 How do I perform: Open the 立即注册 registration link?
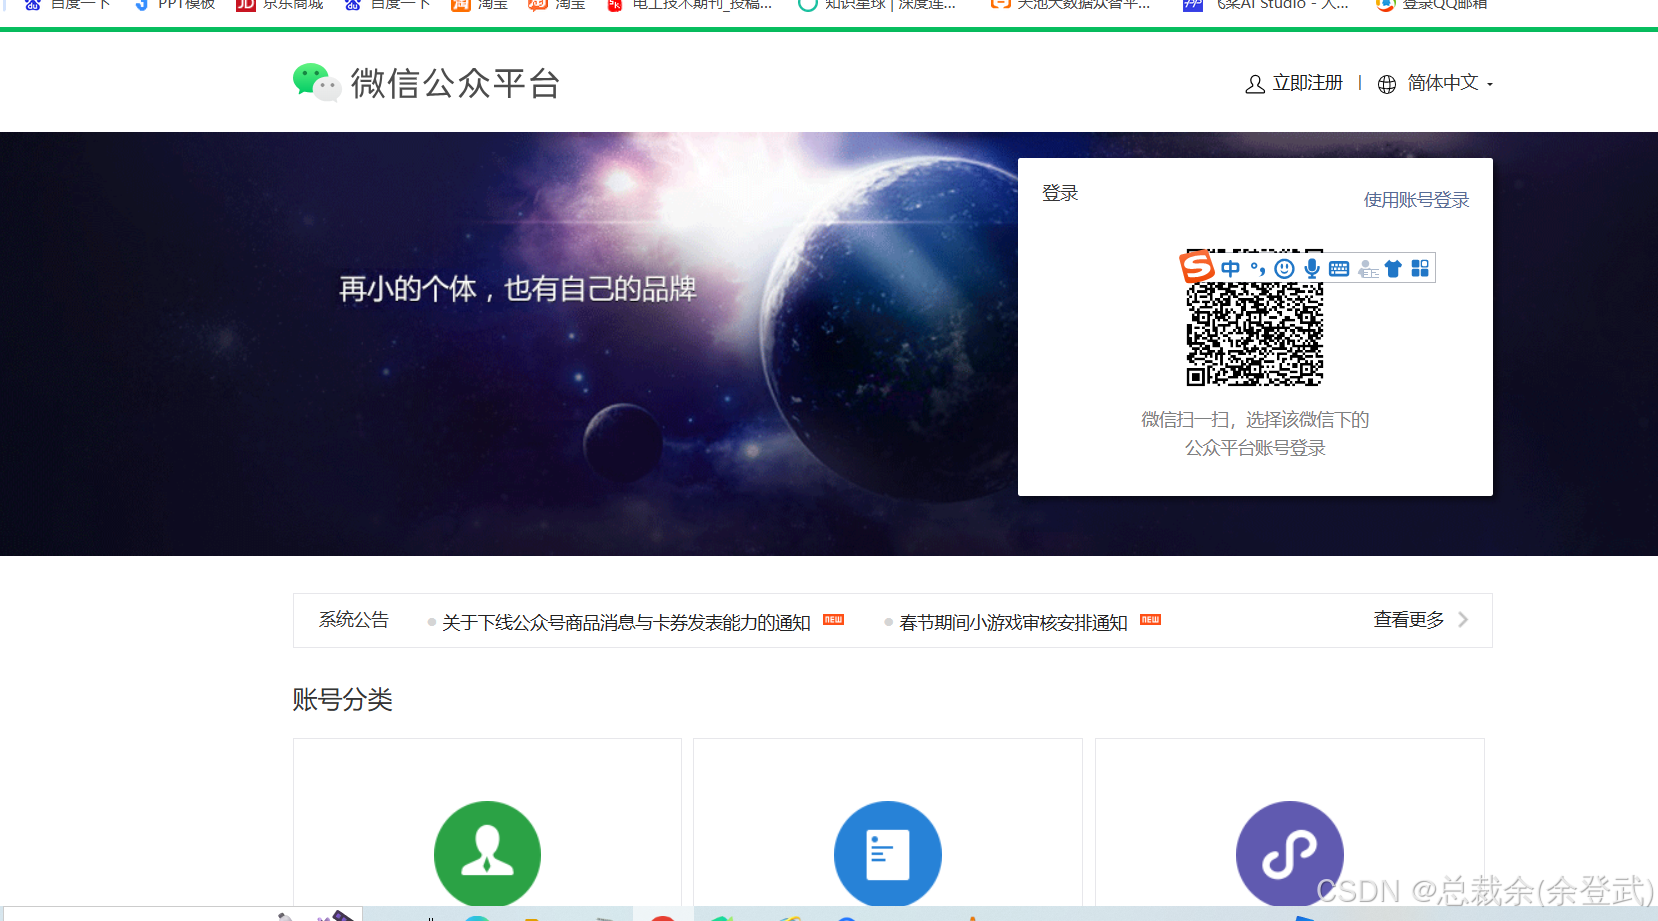tap(1307, 83)
